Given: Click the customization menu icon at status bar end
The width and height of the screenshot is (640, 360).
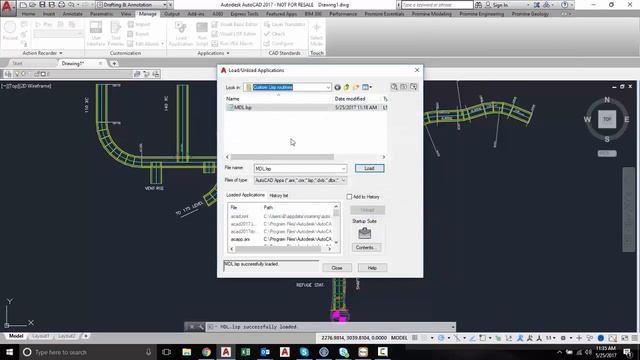Looking at the screenshot, I should coord(635,338).
